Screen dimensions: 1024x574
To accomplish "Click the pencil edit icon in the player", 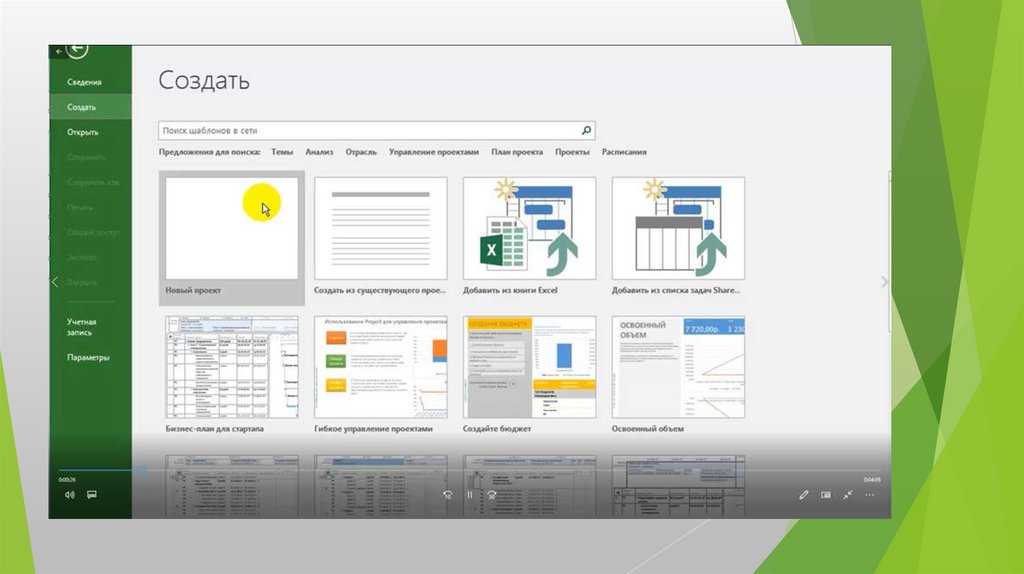I will tap(803, 495).
